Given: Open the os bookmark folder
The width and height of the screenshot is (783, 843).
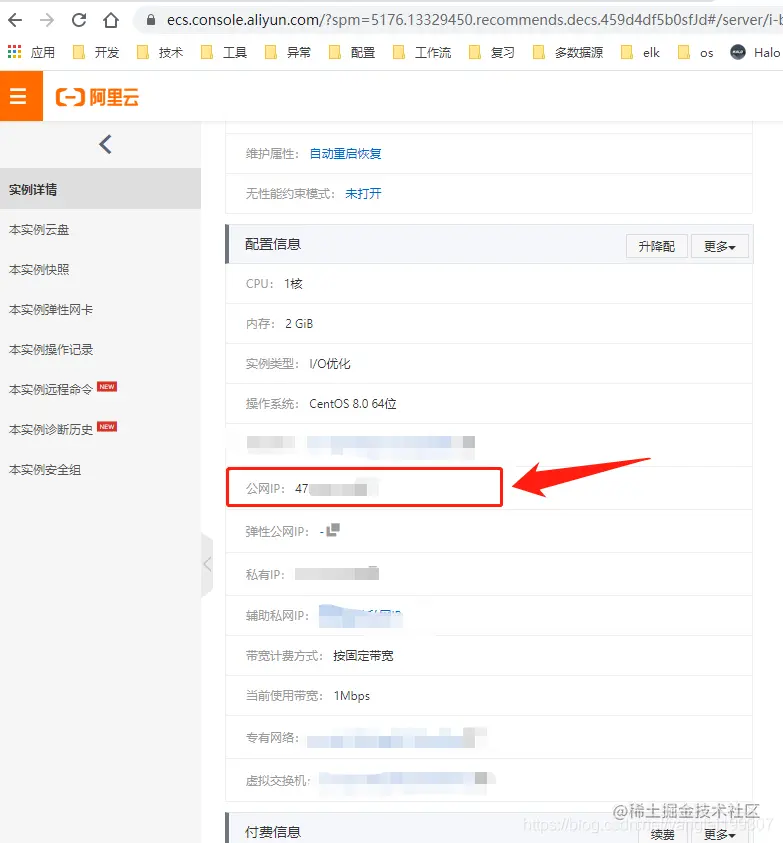Looking at the screenshot, I should coord(696,52).
